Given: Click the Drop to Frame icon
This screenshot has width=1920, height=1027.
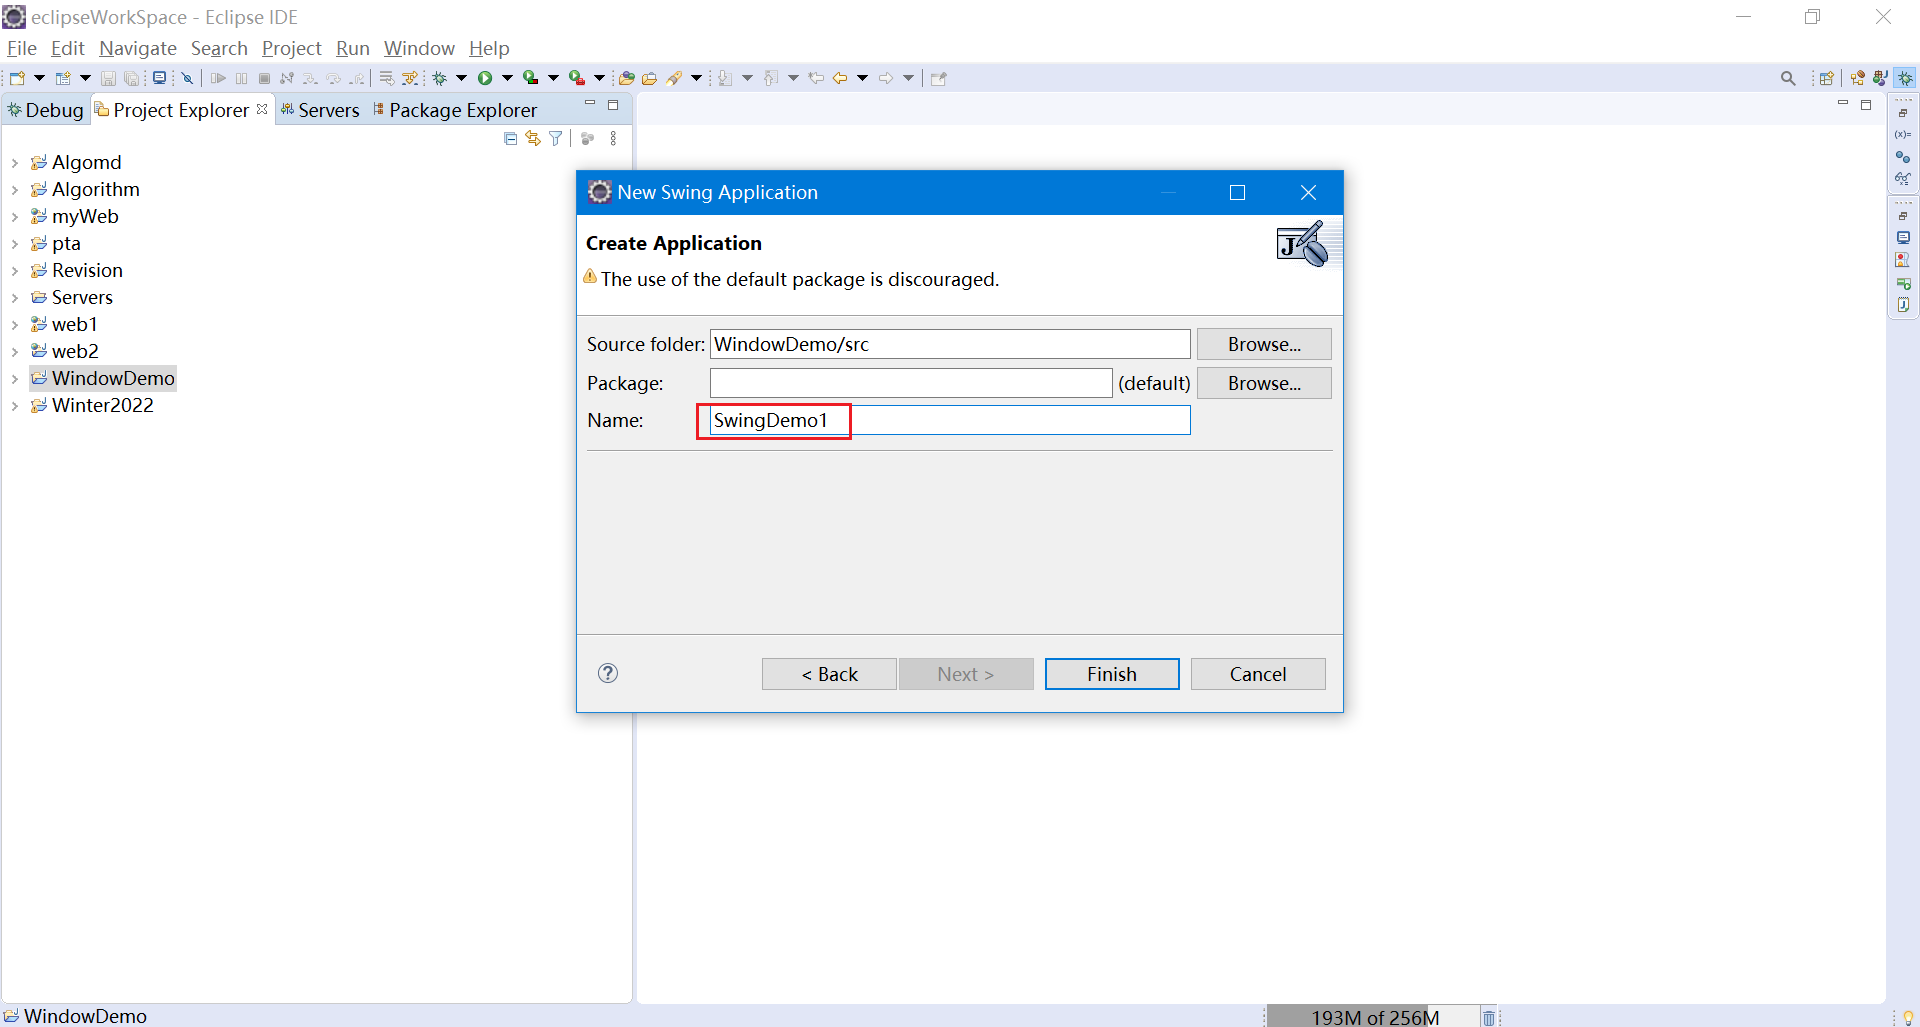Looking at the screenshot, I should 386,78.
